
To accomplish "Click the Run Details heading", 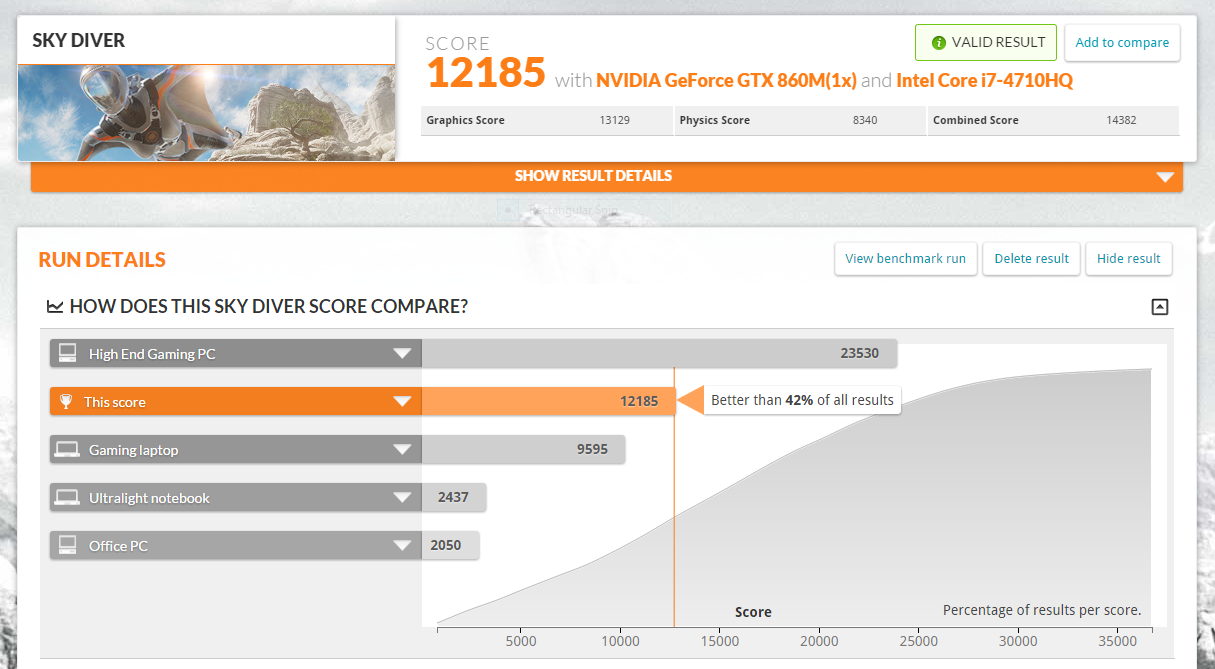I will click(x=102, y=260).
